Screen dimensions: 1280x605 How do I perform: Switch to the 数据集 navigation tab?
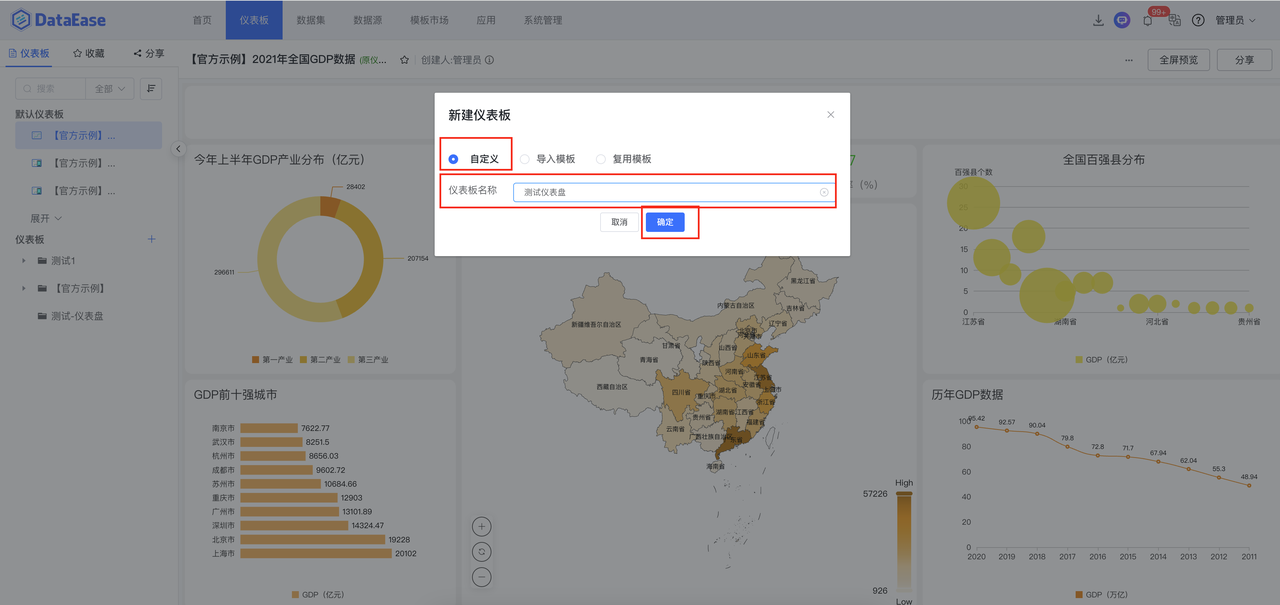coord(311,19)
